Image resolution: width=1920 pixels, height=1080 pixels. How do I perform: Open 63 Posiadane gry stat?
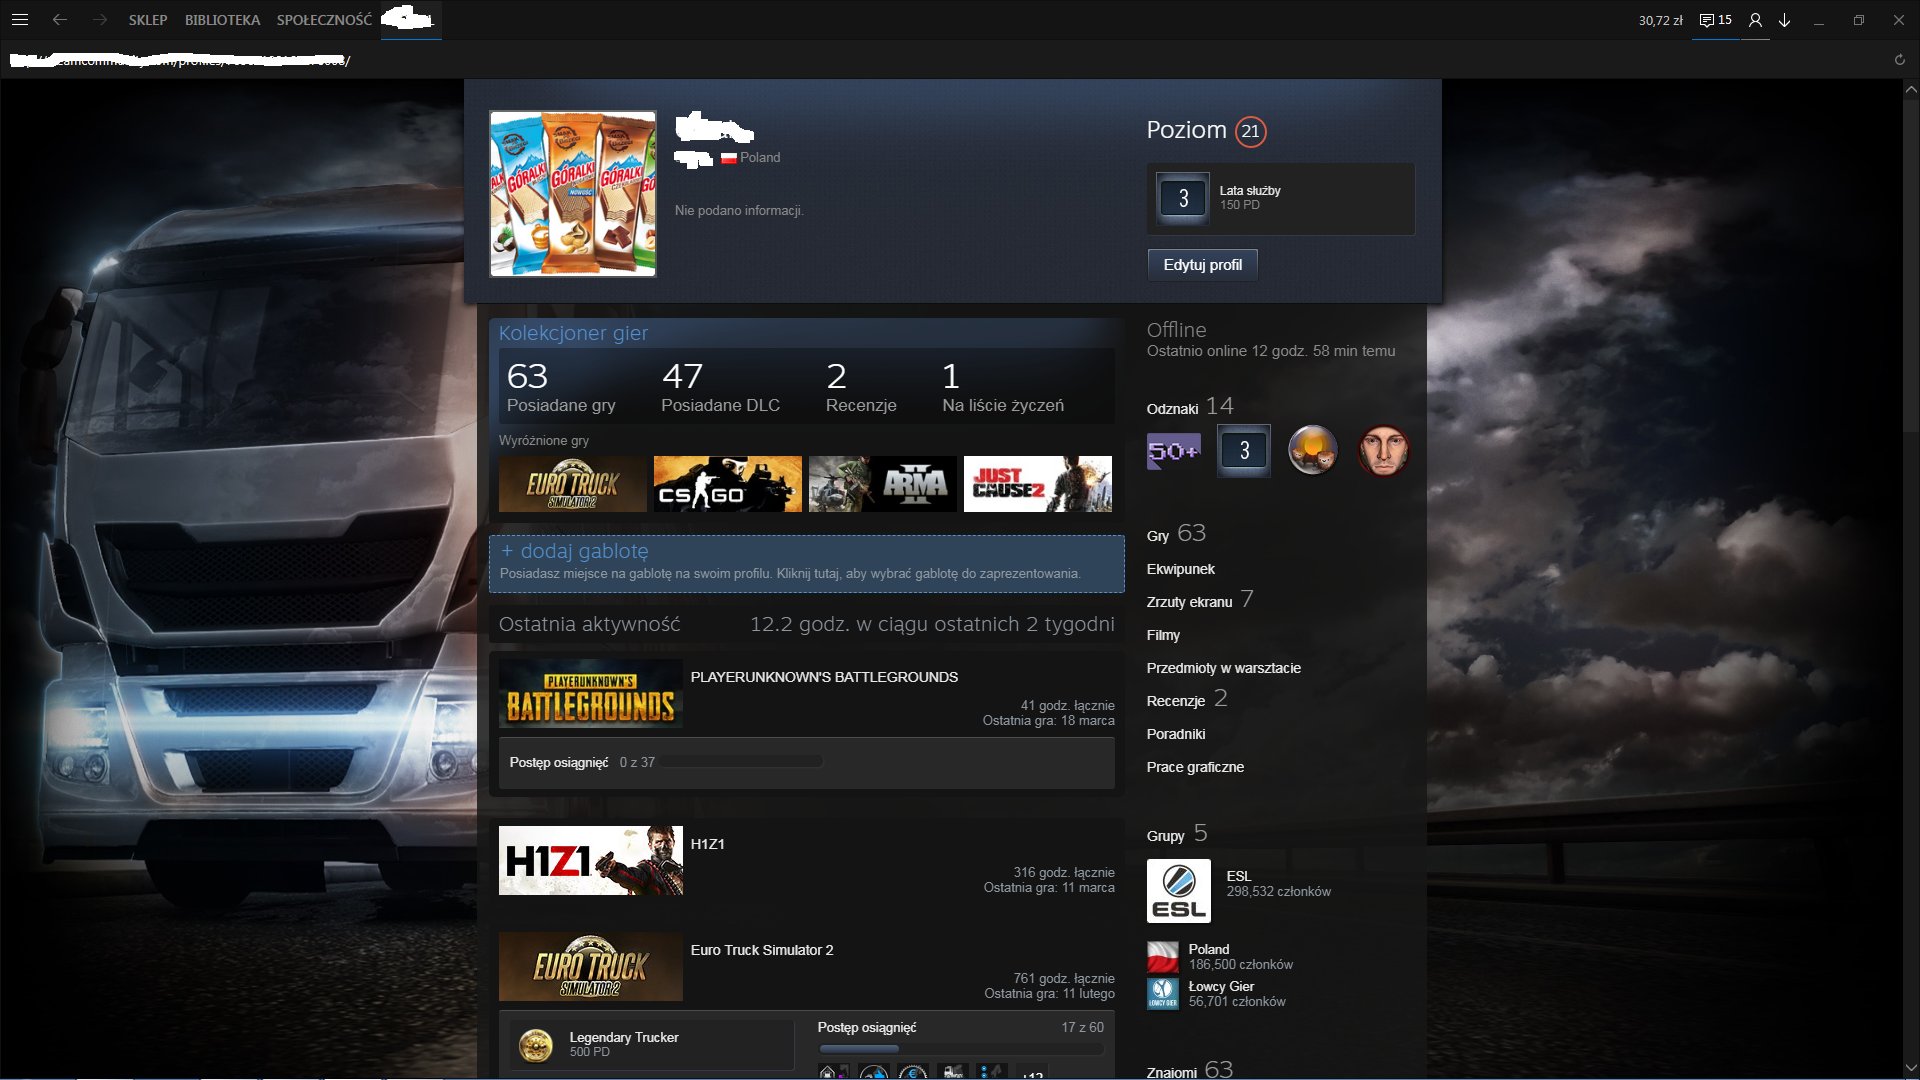tap(561, 387)
